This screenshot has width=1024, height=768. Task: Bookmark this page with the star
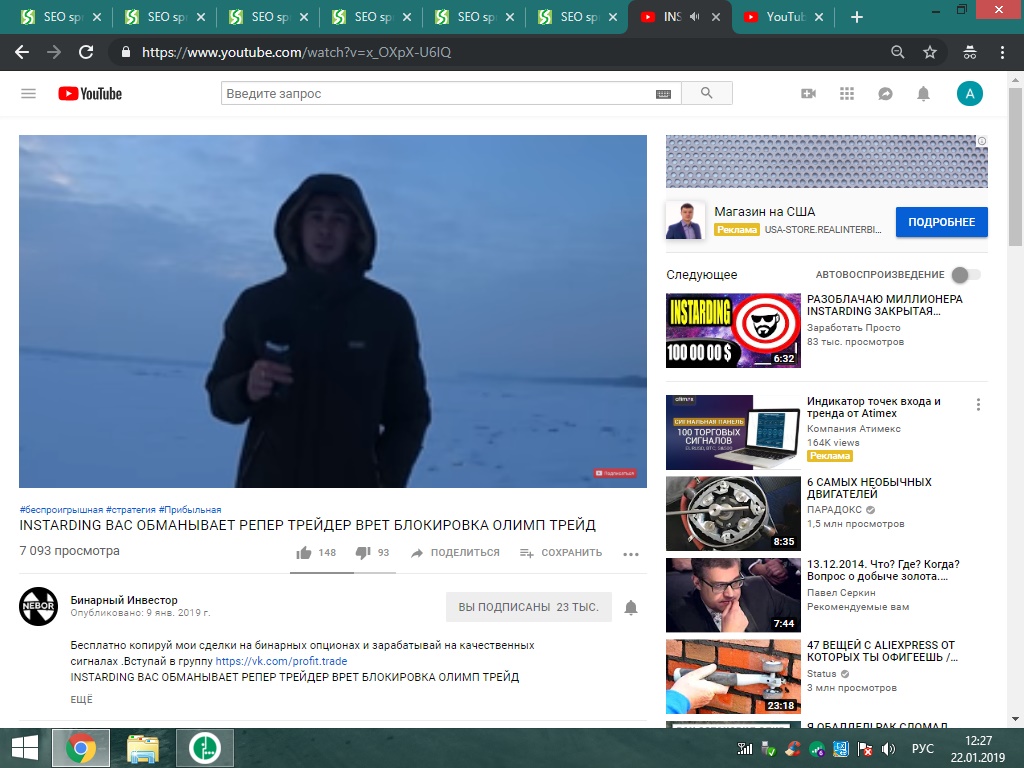click(930, 52)
